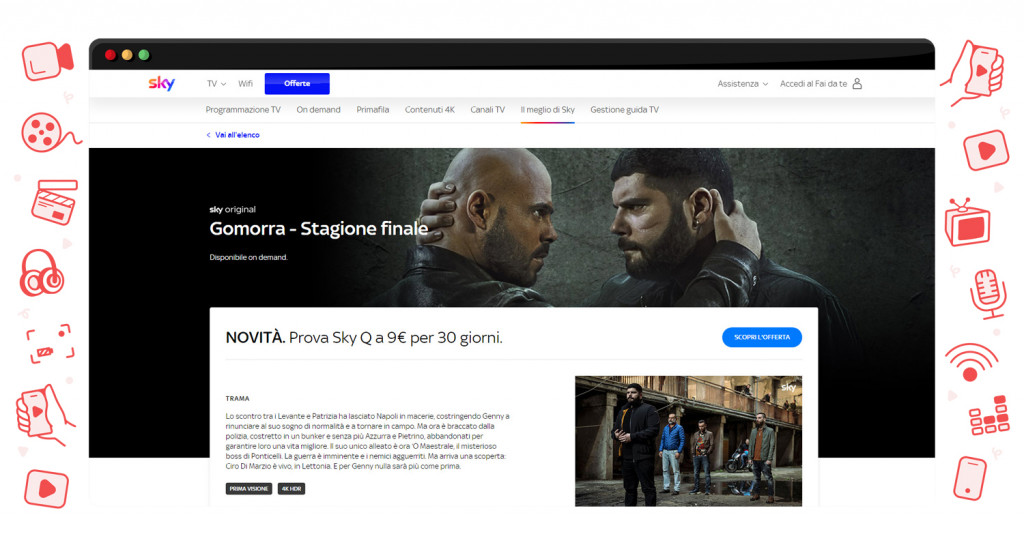Click the red close window dot

[110, 55]
